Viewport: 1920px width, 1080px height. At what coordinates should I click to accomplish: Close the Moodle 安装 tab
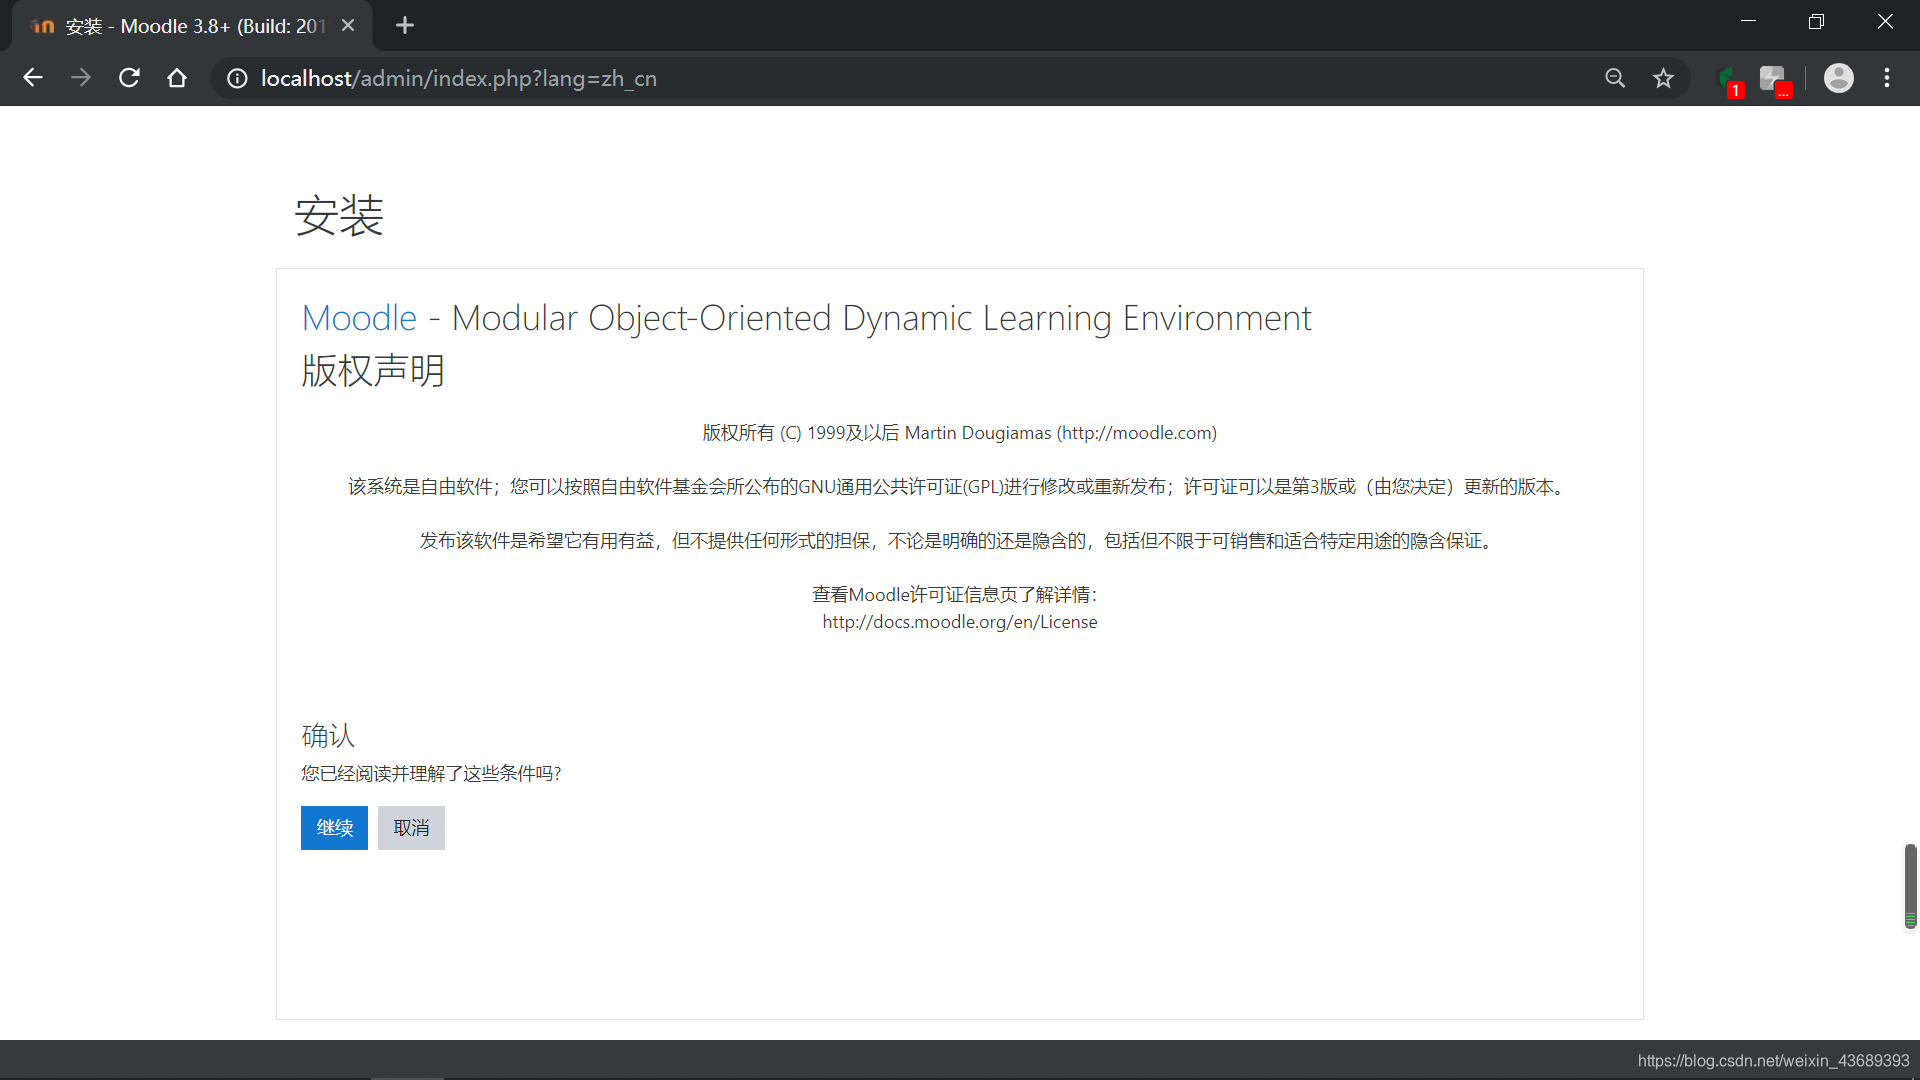click(348, 26)
